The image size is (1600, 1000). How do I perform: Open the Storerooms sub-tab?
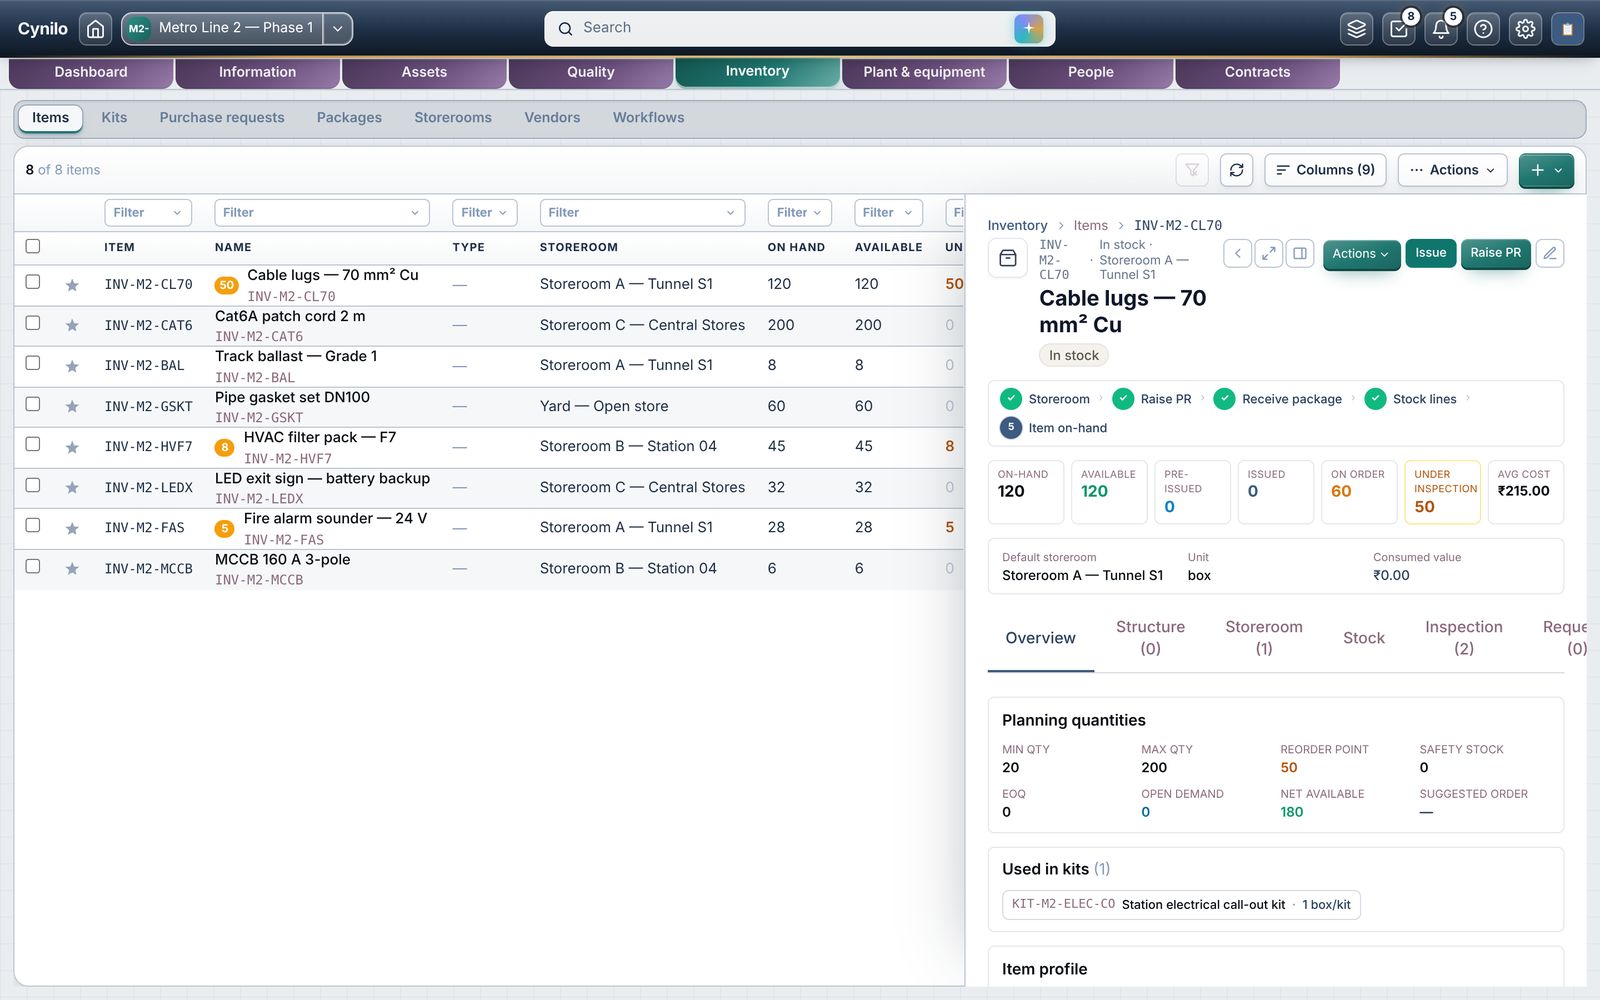pyautogui.click(x=453, y=118)
